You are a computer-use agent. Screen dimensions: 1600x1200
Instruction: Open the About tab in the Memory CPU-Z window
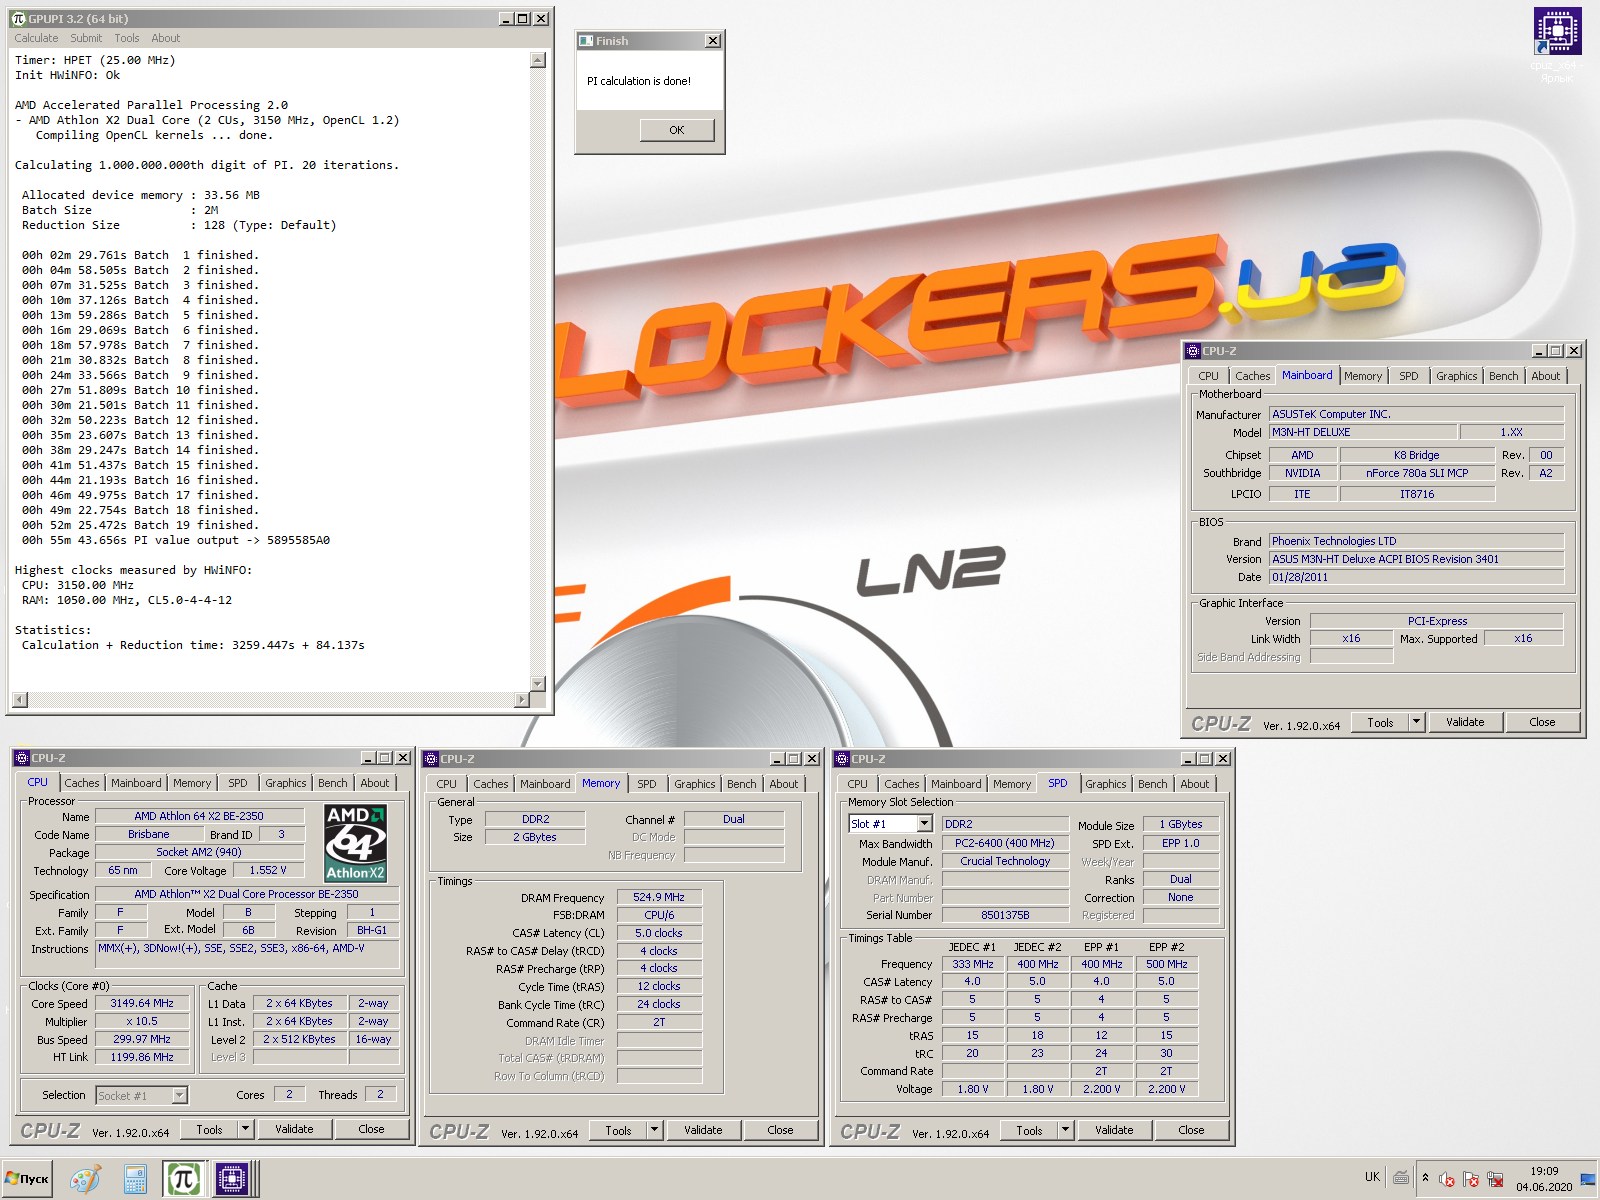pos(784,784)
